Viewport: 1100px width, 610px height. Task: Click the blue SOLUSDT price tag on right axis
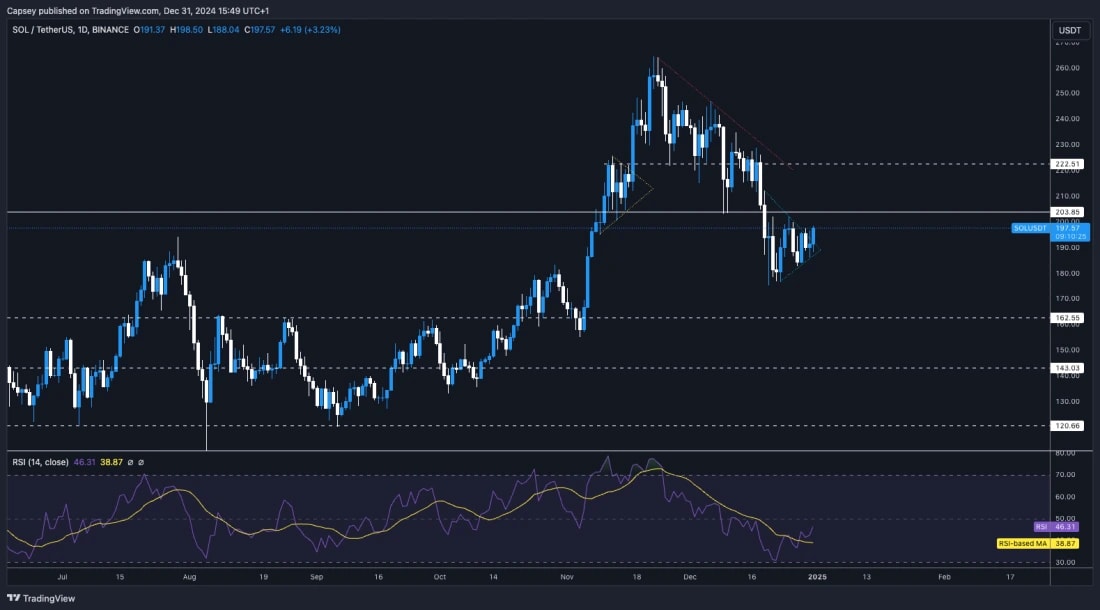(x=1032, y=228)
